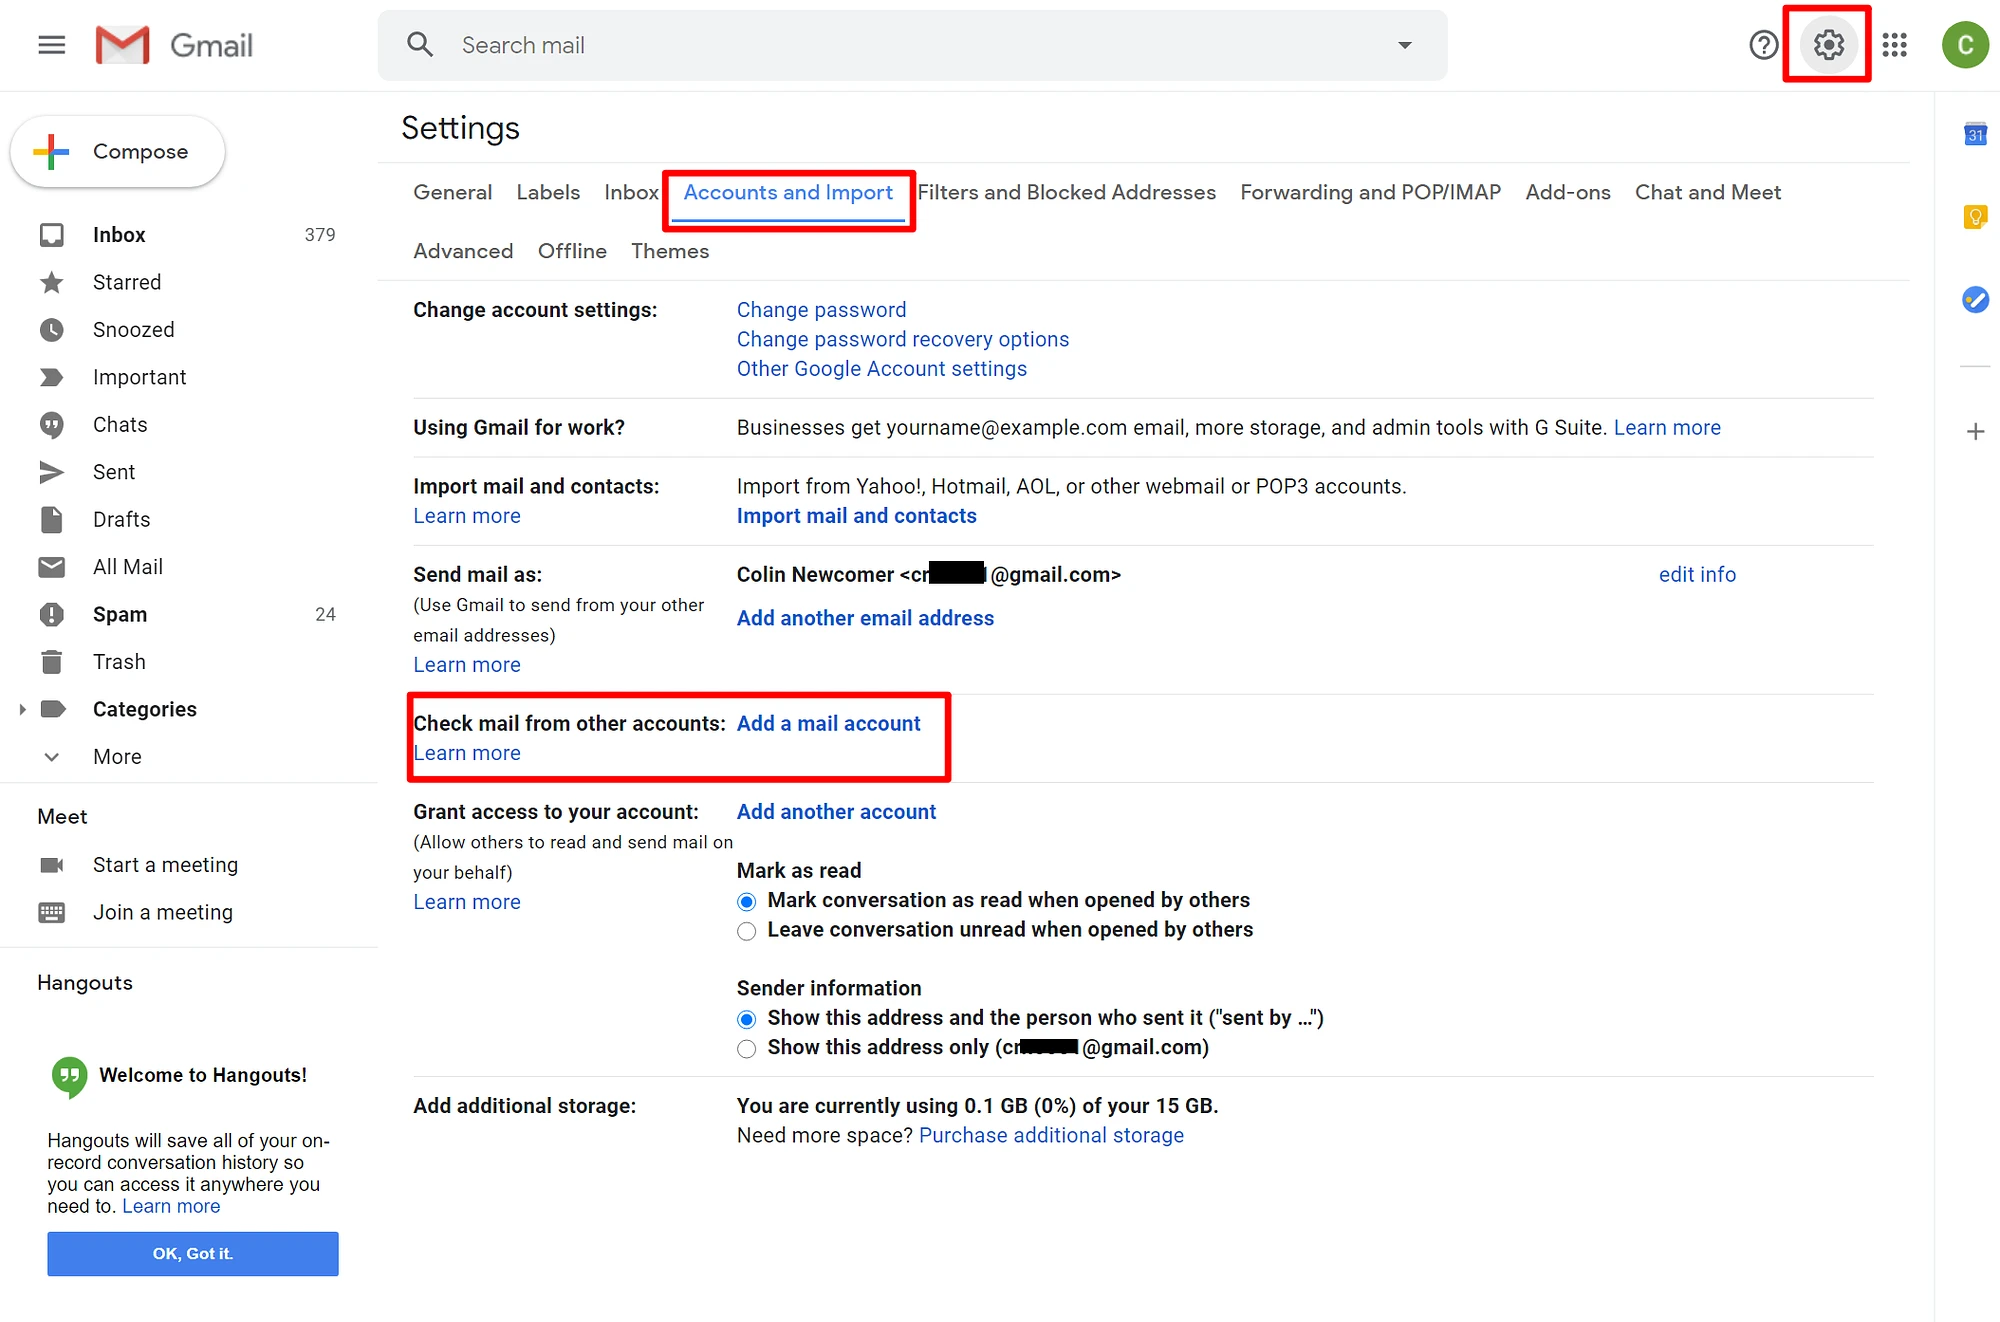The height and width of the screenshot is (1322, 2000).
Task: Click the Start a meeting camera icon
Action: tap(52, 865)
